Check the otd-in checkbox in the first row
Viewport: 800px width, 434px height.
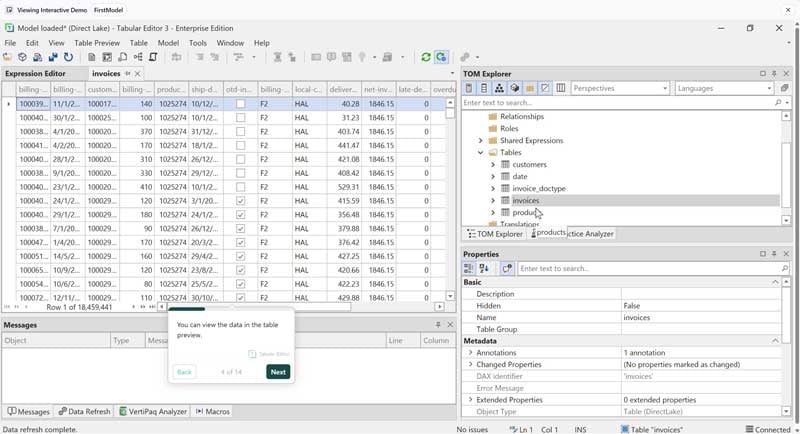coord(240,104)
